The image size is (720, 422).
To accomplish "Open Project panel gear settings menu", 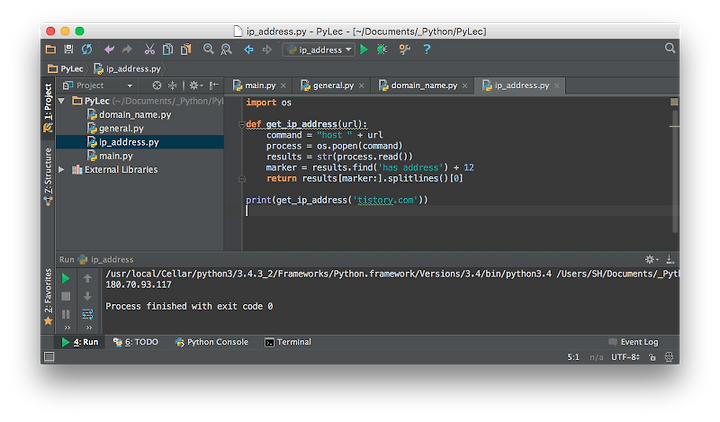I will pos(196,85).
